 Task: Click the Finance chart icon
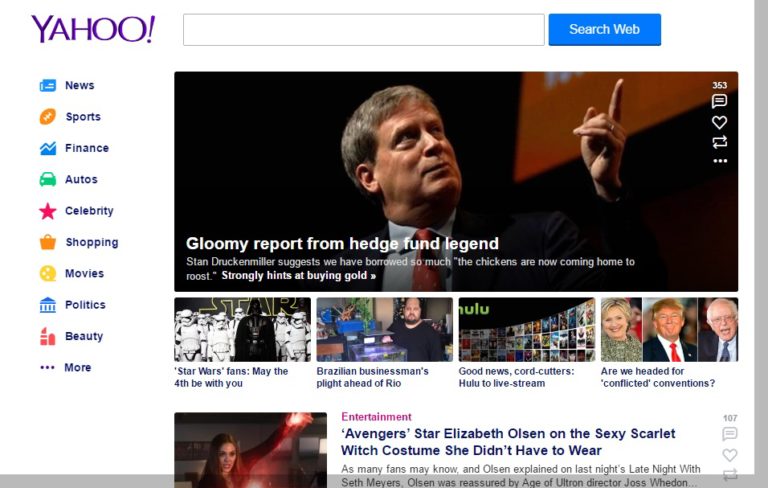pos(48,148)
